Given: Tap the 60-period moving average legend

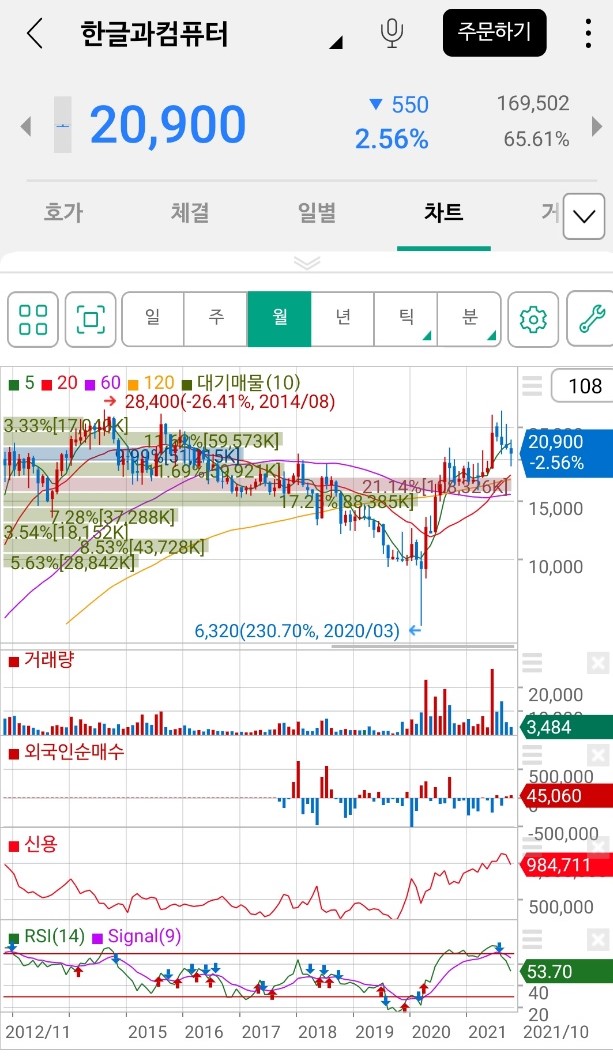Looking at the screenshot, I should 103,383.
